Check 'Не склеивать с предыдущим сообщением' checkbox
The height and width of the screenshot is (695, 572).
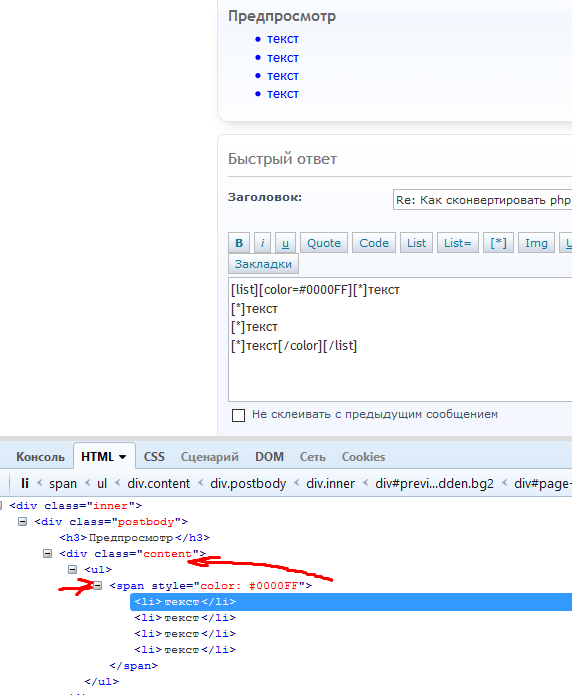(239, 415)
